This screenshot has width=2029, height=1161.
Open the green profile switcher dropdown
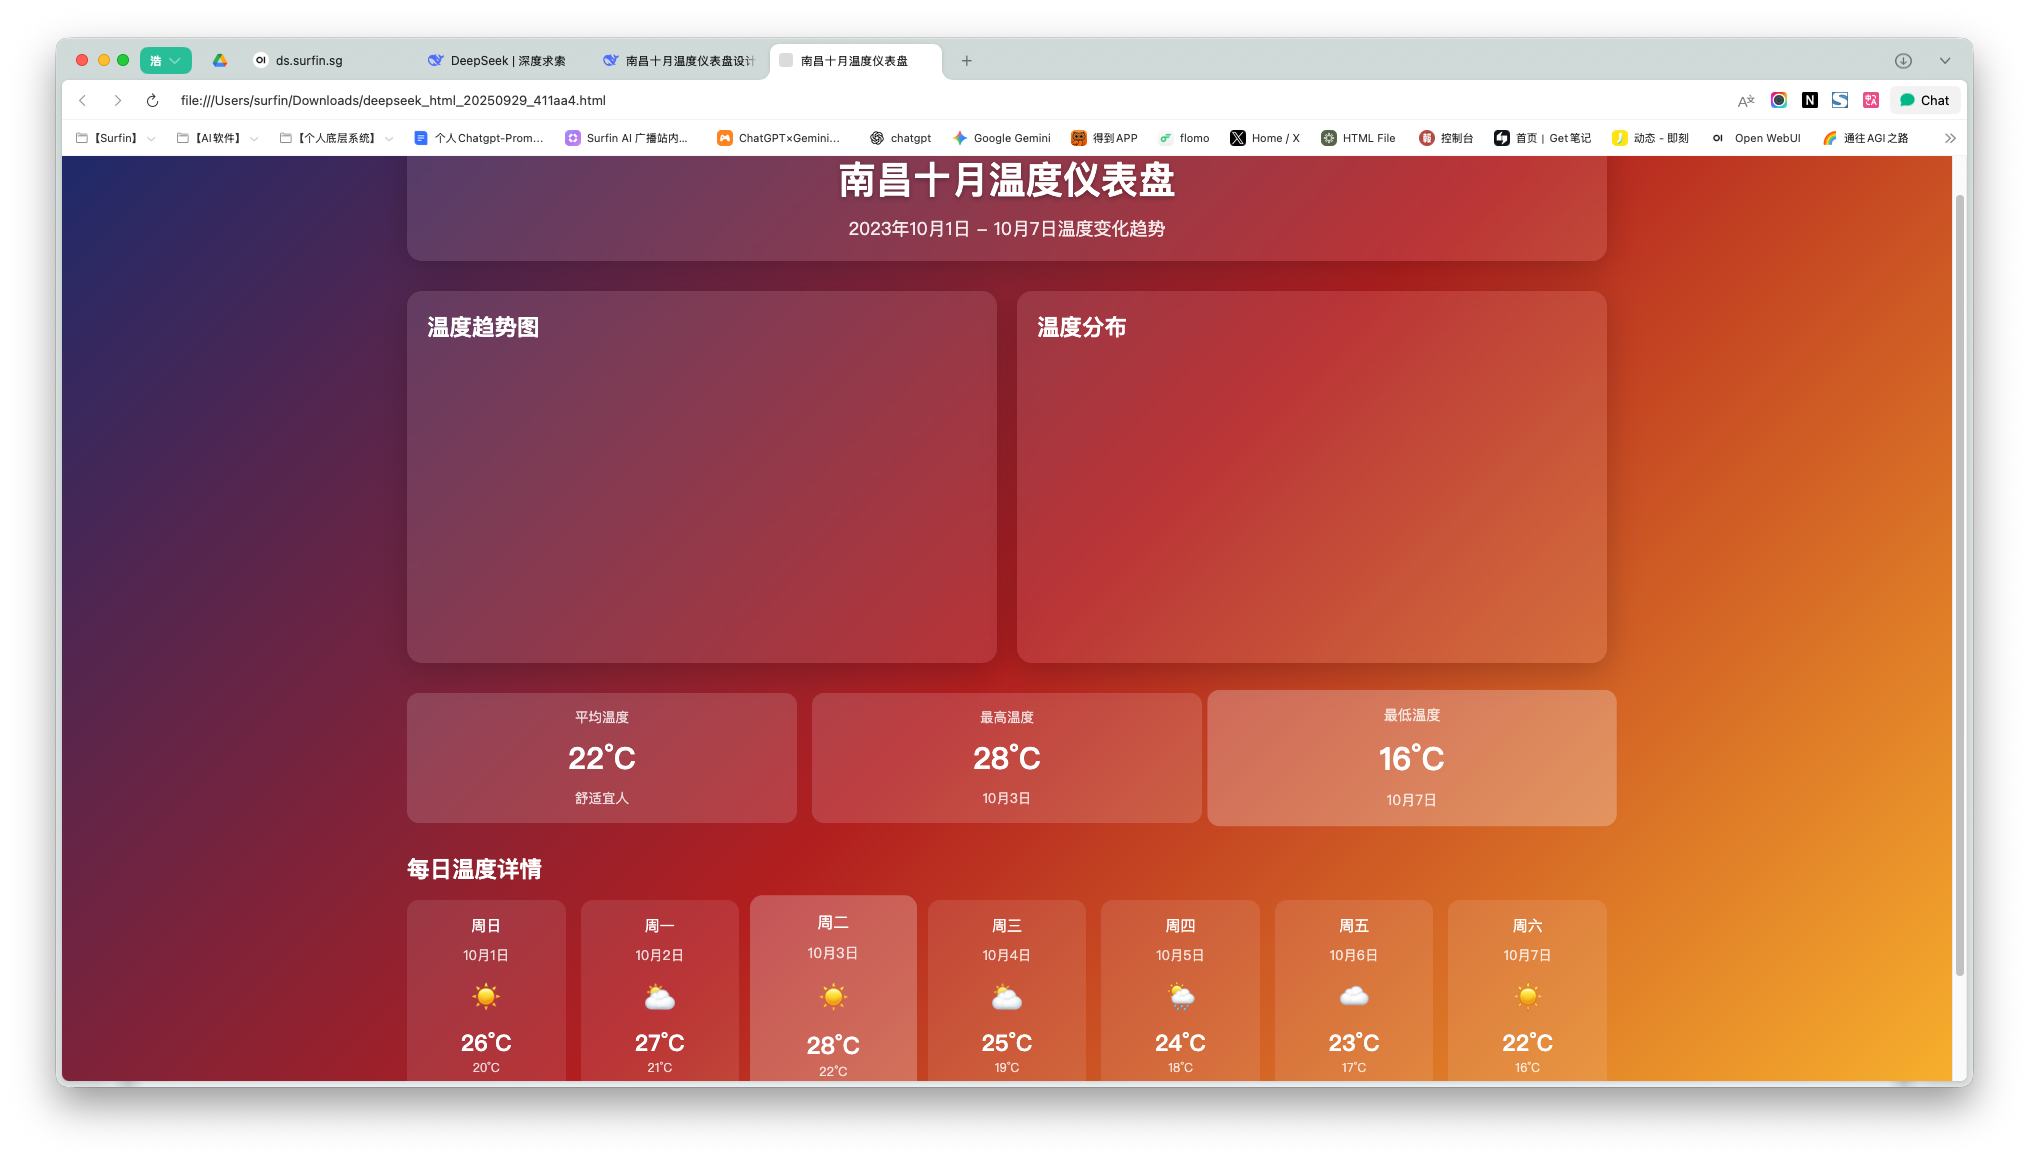(x=165, y=61)
